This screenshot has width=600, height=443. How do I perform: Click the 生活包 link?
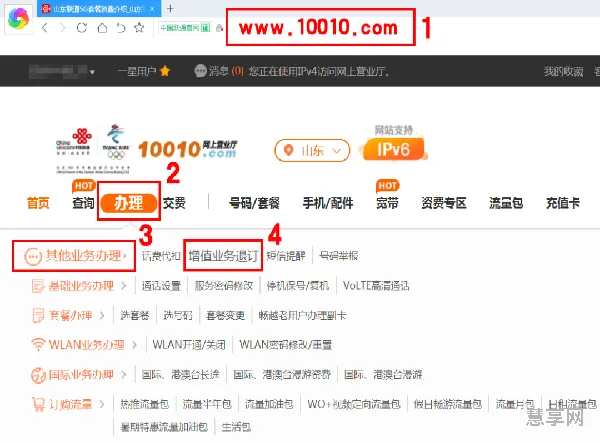236,427
